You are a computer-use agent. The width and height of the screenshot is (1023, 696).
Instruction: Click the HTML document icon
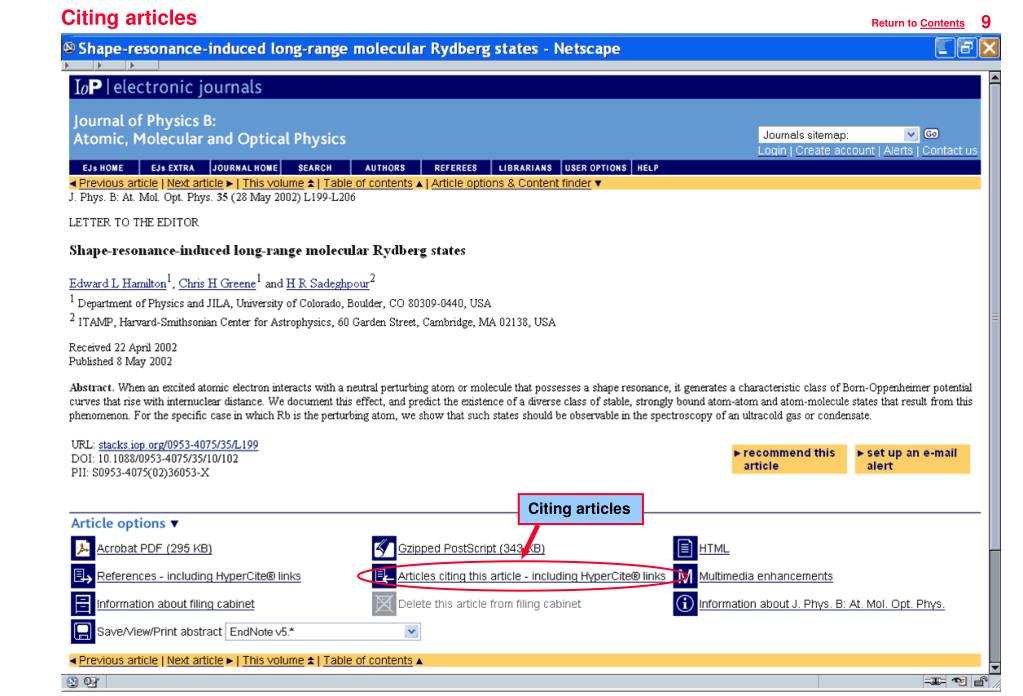tap(684, 548)
